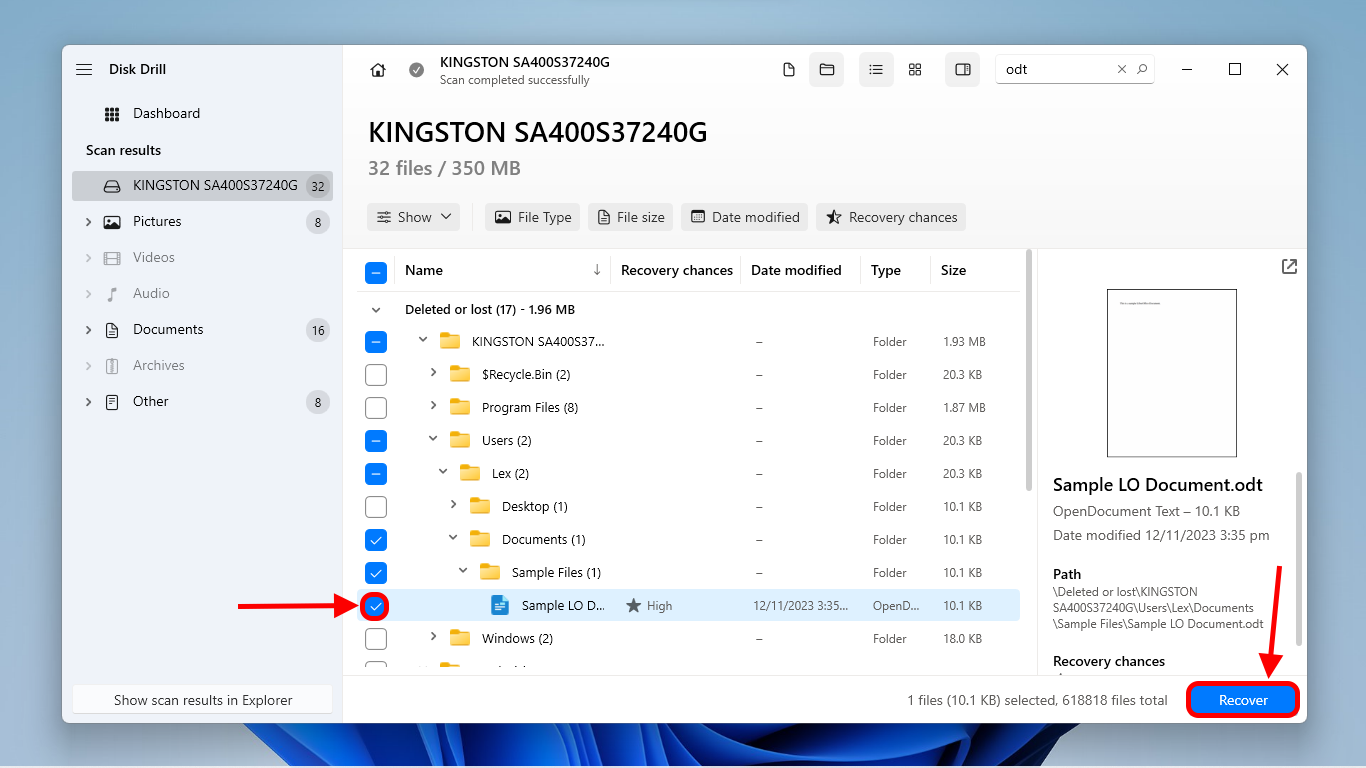Click the file list vertical scrollbar
Screen dimensions: 1366x768
1029,370
